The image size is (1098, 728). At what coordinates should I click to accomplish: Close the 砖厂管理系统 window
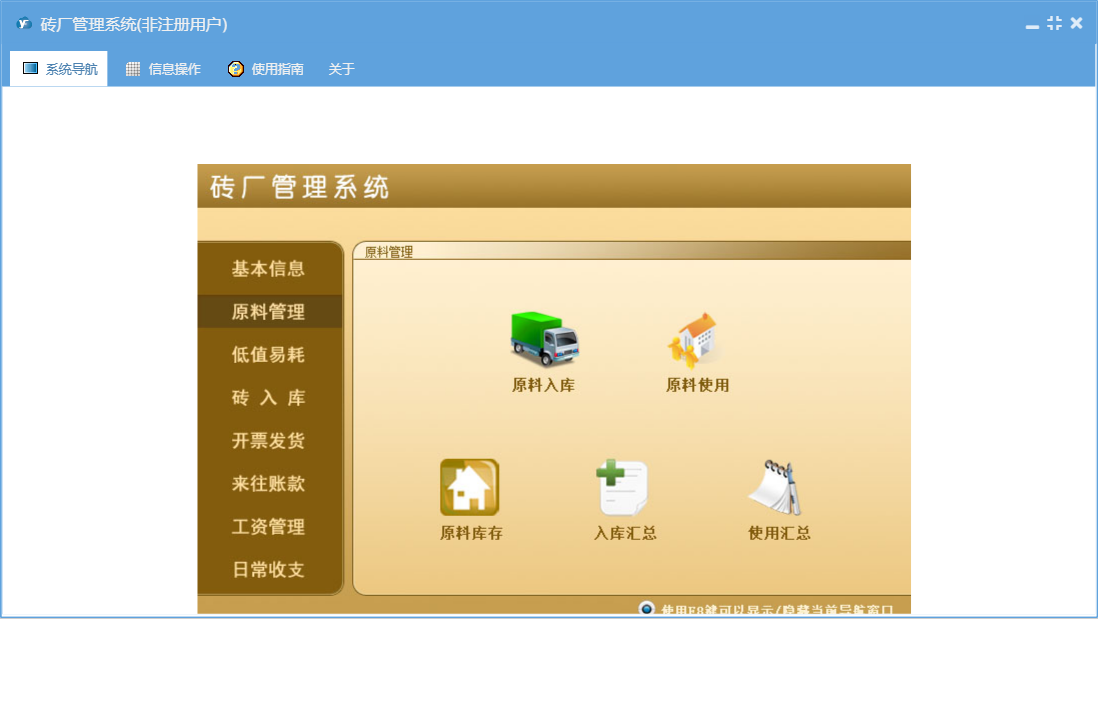click(1076, 23)
